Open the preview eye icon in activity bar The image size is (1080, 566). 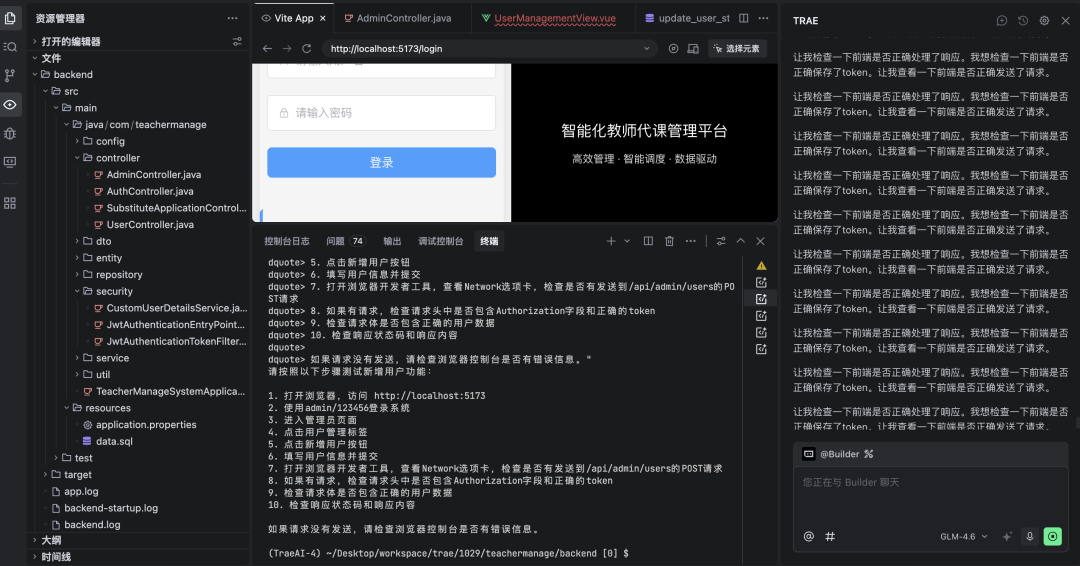pos(10,105)
